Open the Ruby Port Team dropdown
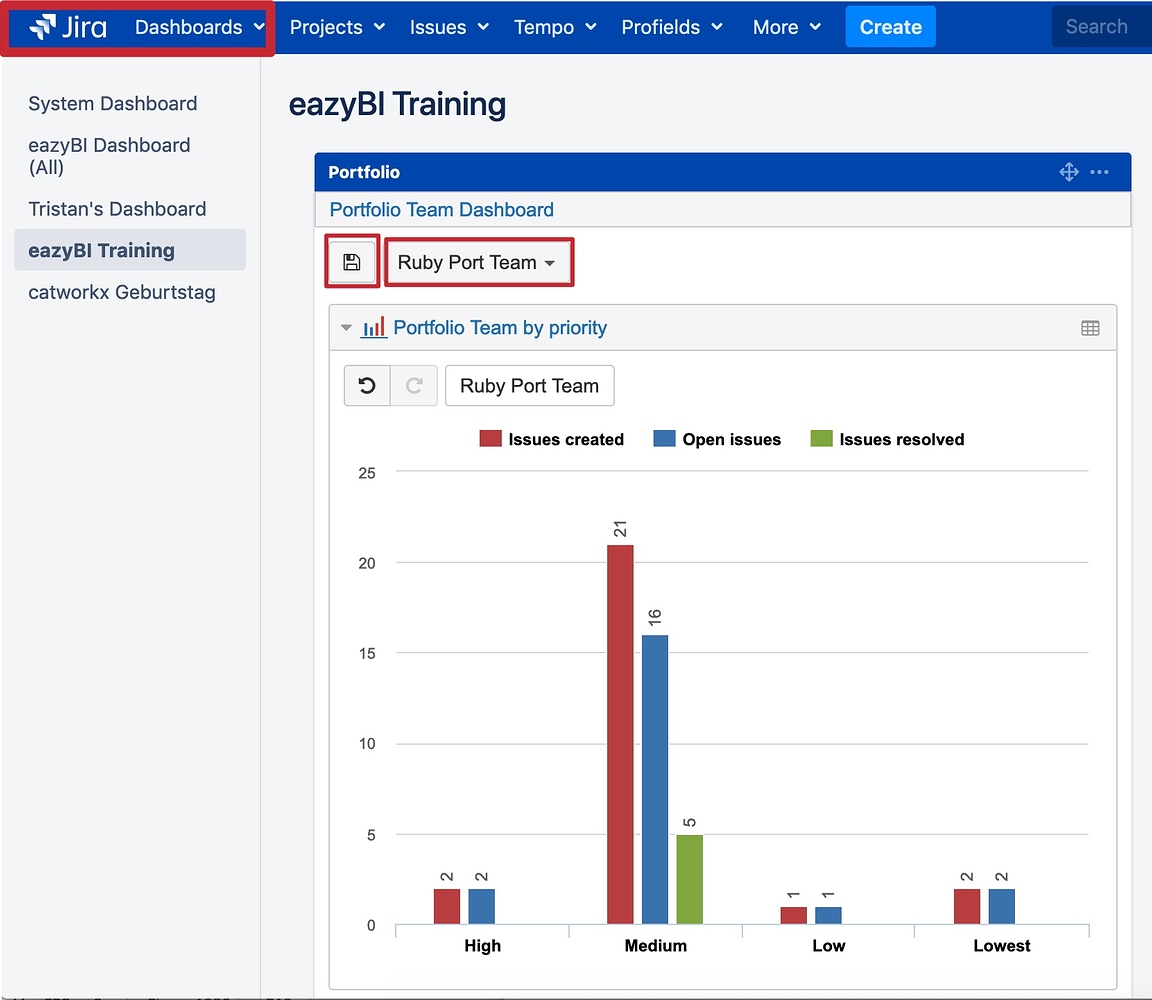 479,261
